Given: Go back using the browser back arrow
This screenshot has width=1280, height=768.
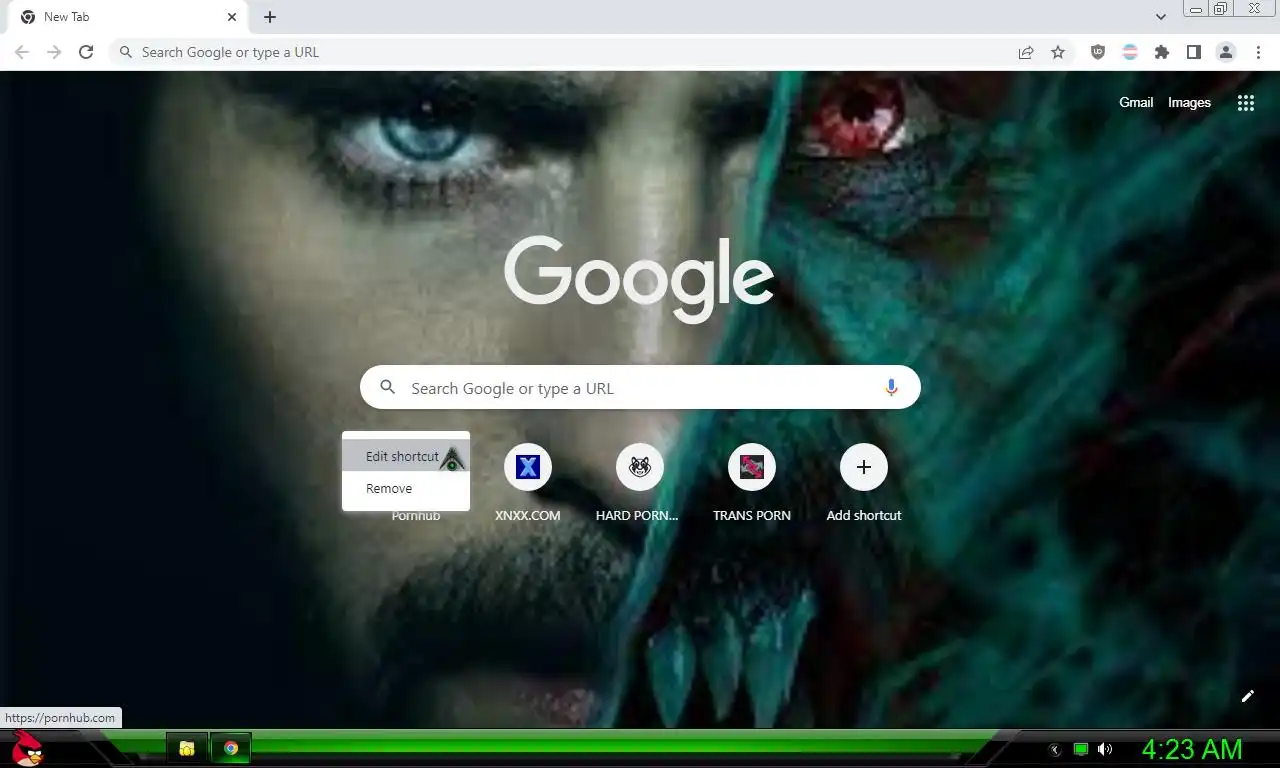Looking at the screenshot, I should [x=22, y=52].
